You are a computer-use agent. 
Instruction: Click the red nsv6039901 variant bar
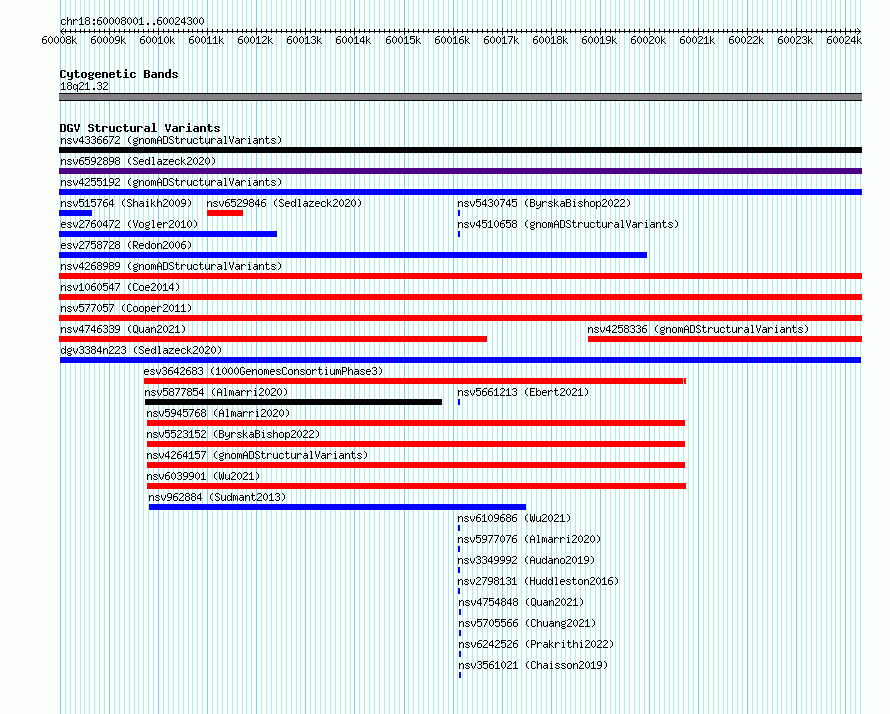(x=417, y=486)
